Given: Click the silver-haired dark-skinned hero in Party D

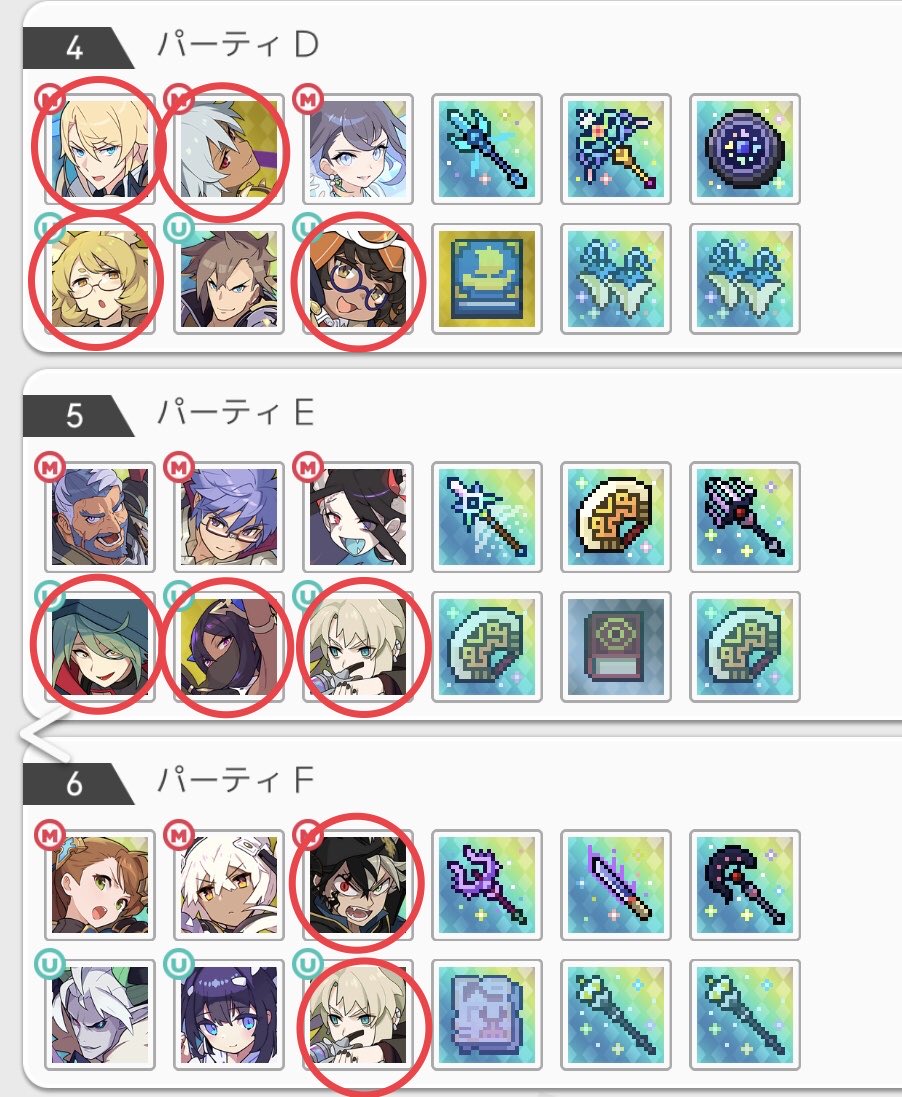Looking at the screenshot, I should tap(229, 149).
